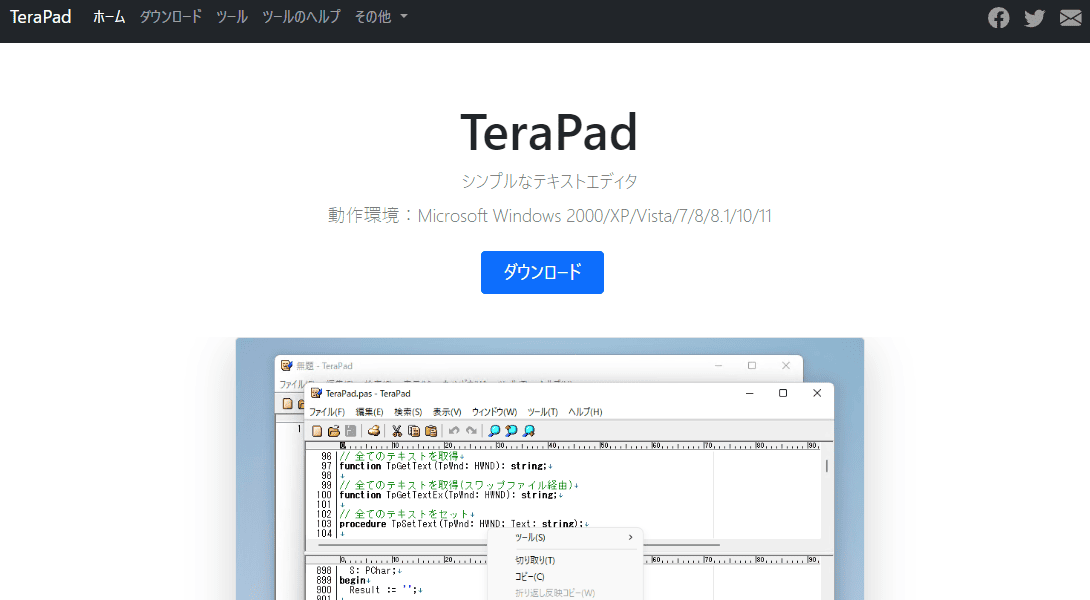Viewport: 1090px width, 600px height.
Task: Choose 切り取り(T) in the context menu
Action: pyautogui.click(x=535, y=560)
